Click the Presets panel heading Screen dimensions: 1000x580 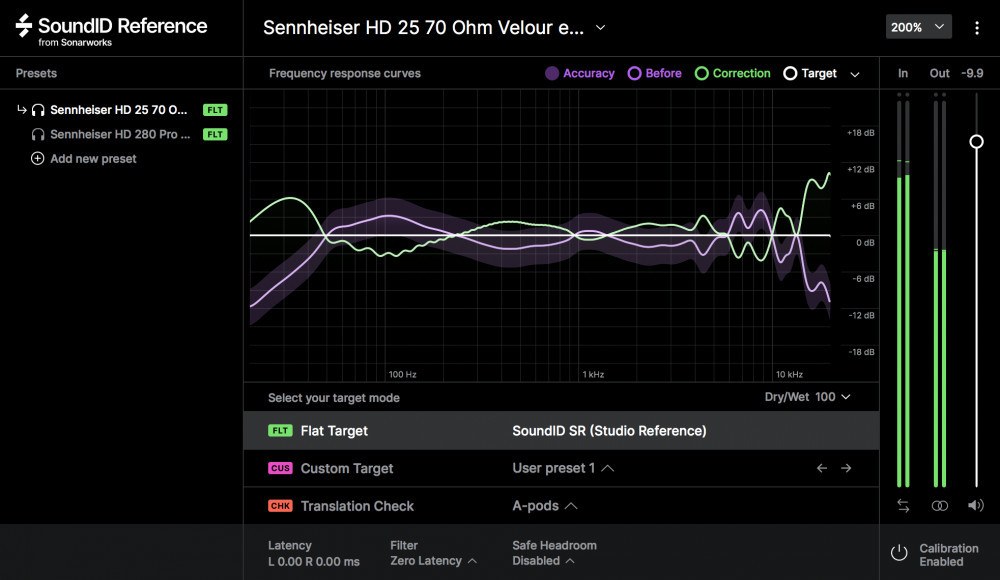(36, 73)
